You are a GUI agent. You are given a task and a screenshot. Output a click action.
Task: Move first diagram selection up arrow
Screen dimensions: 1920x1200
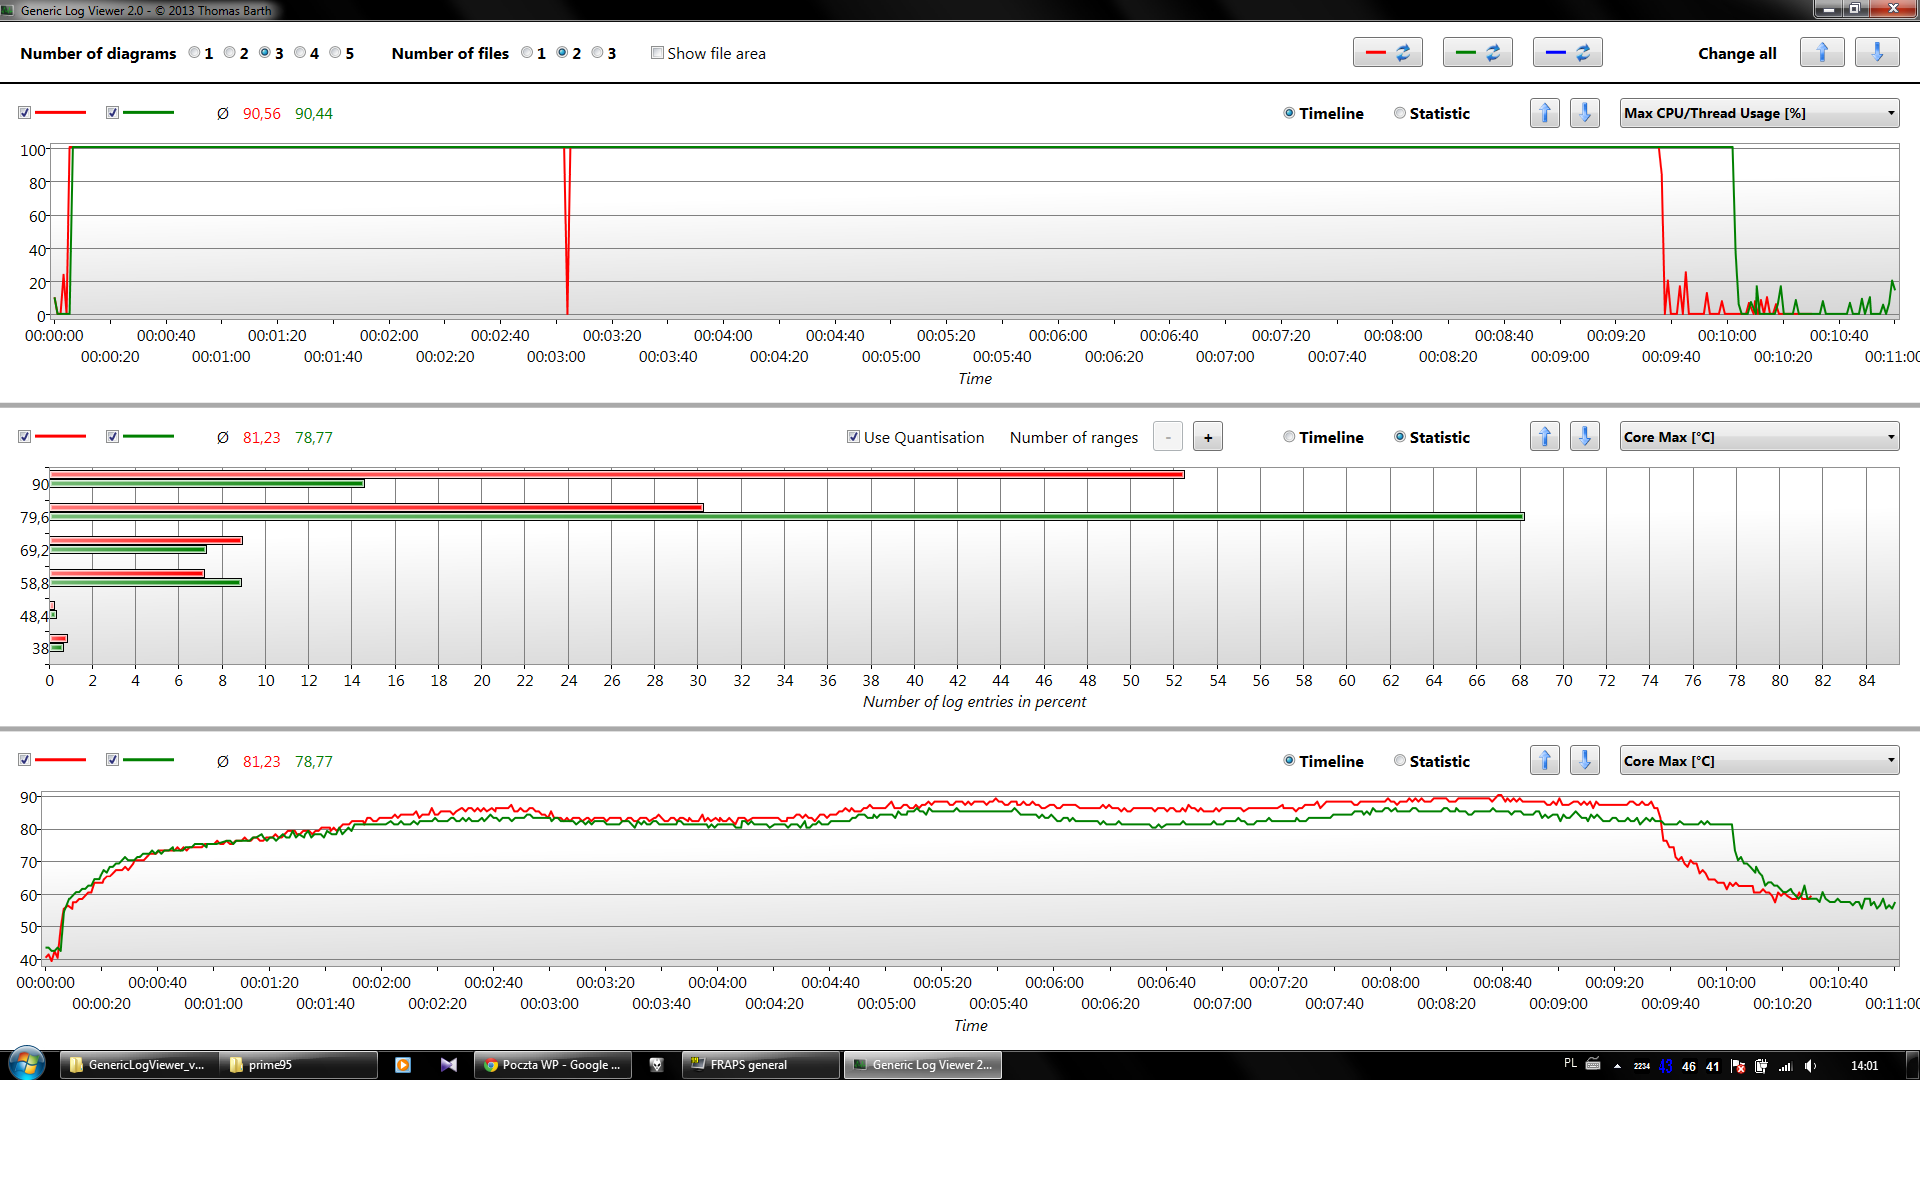pyautogui.click(x=1545, y=113)
